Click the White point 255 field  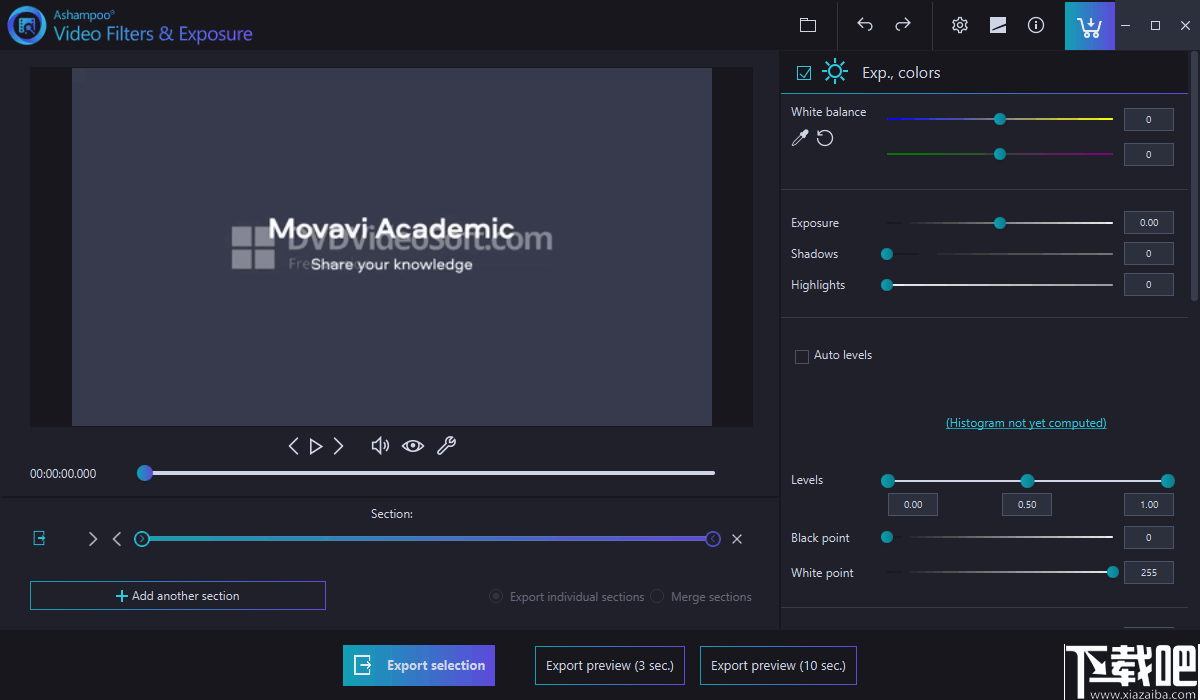pyautogui.click(x=1149, y=573)
